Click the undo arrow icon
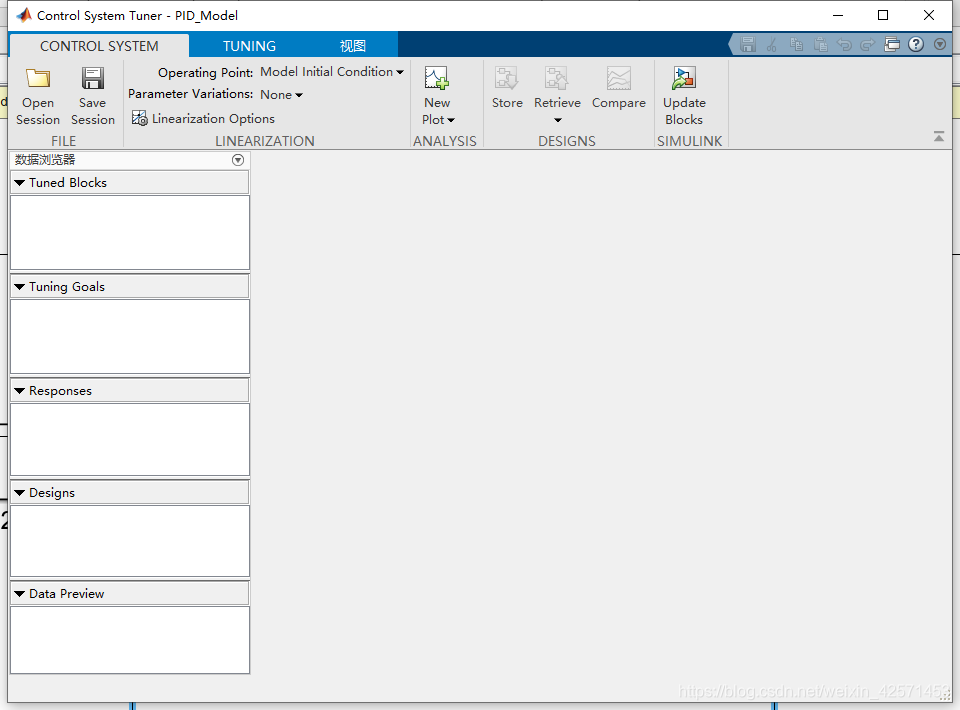The width and height of the screenshot is (960, 710). point(844,45)
